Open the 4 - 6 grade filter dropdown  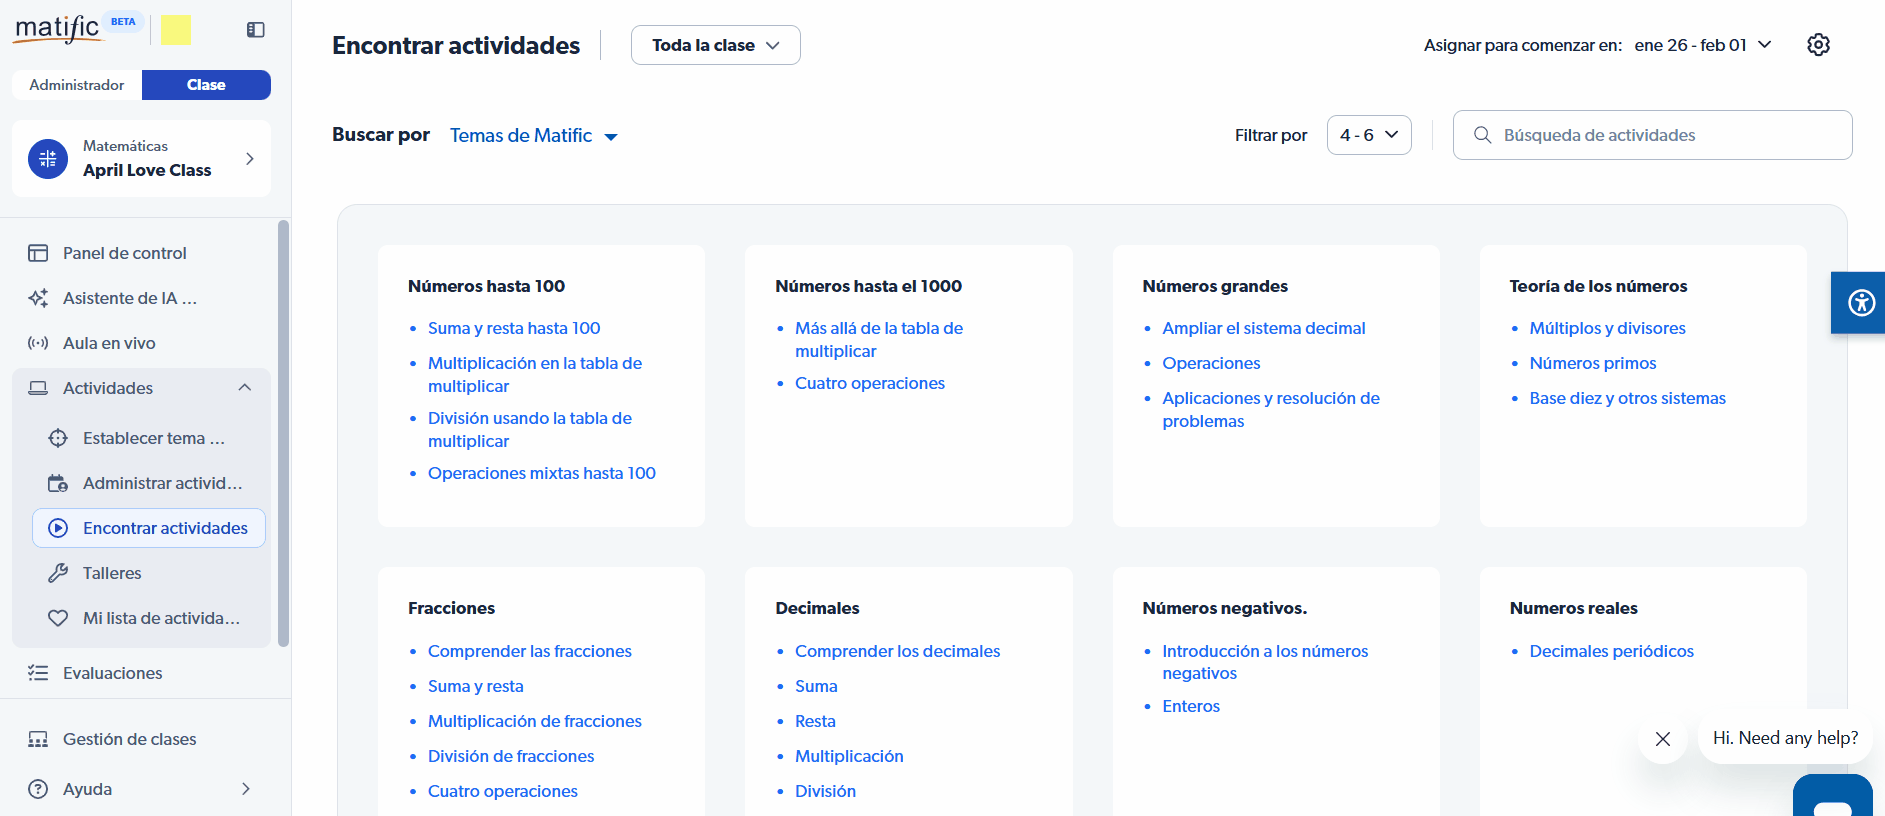[1369, 135]
